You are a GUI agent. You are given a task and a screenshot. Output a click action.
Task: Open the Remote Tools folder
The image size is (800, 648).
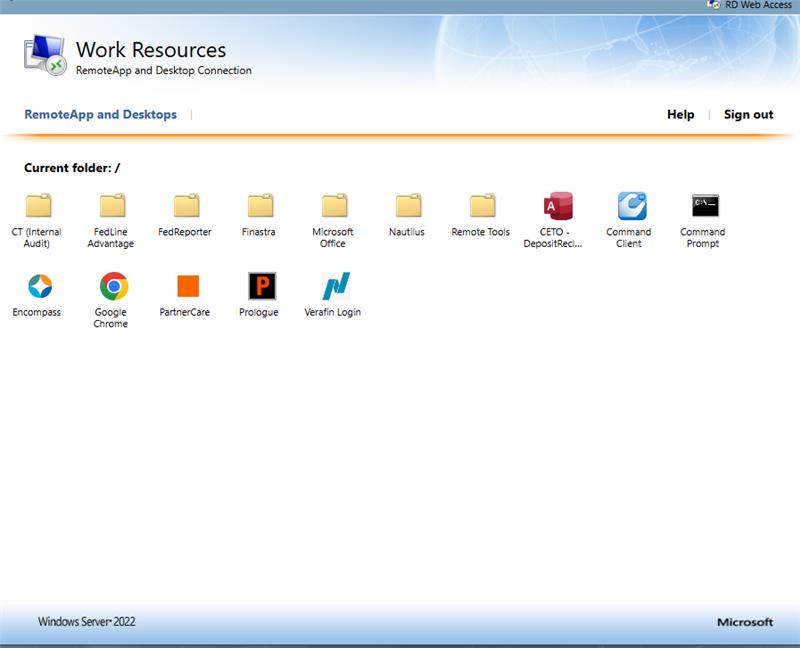[x=482, y=205]
